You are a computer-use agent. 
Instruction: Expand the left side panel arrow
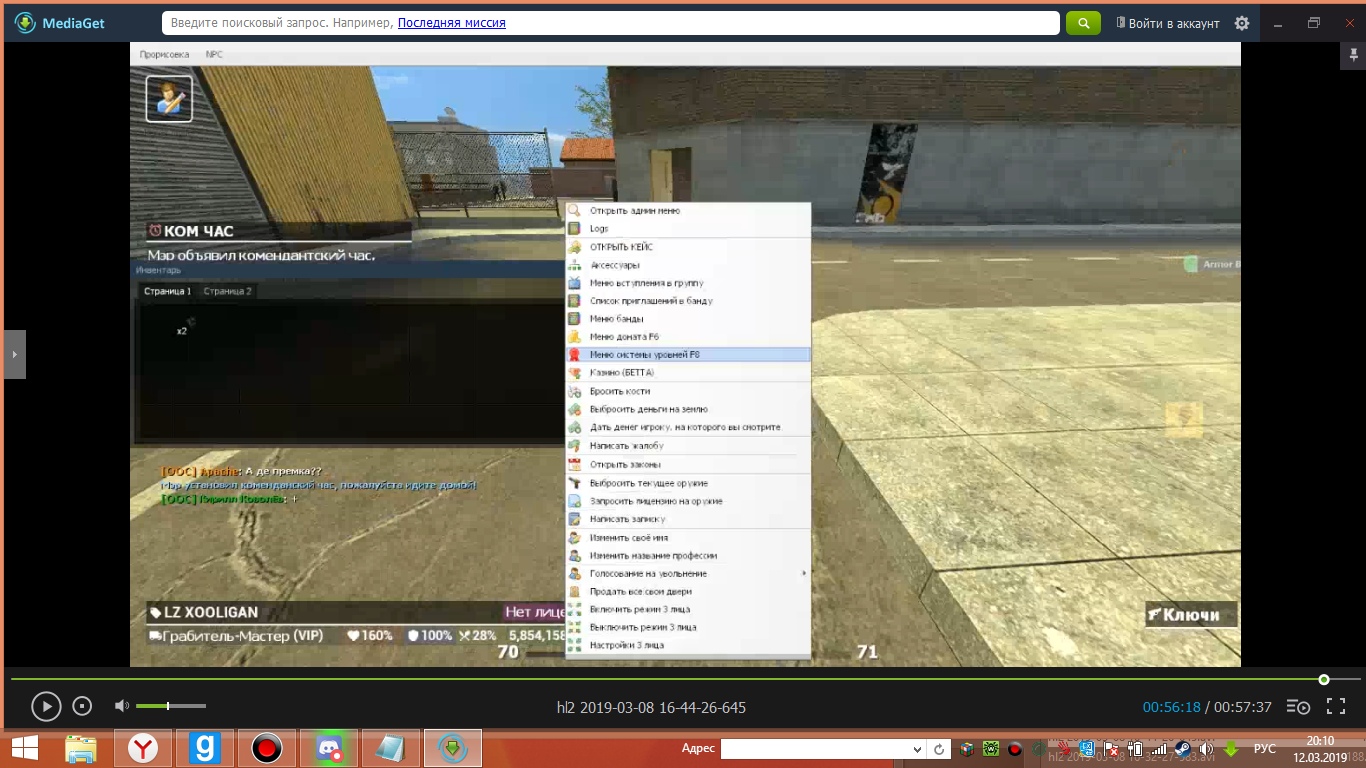point(14,354)
